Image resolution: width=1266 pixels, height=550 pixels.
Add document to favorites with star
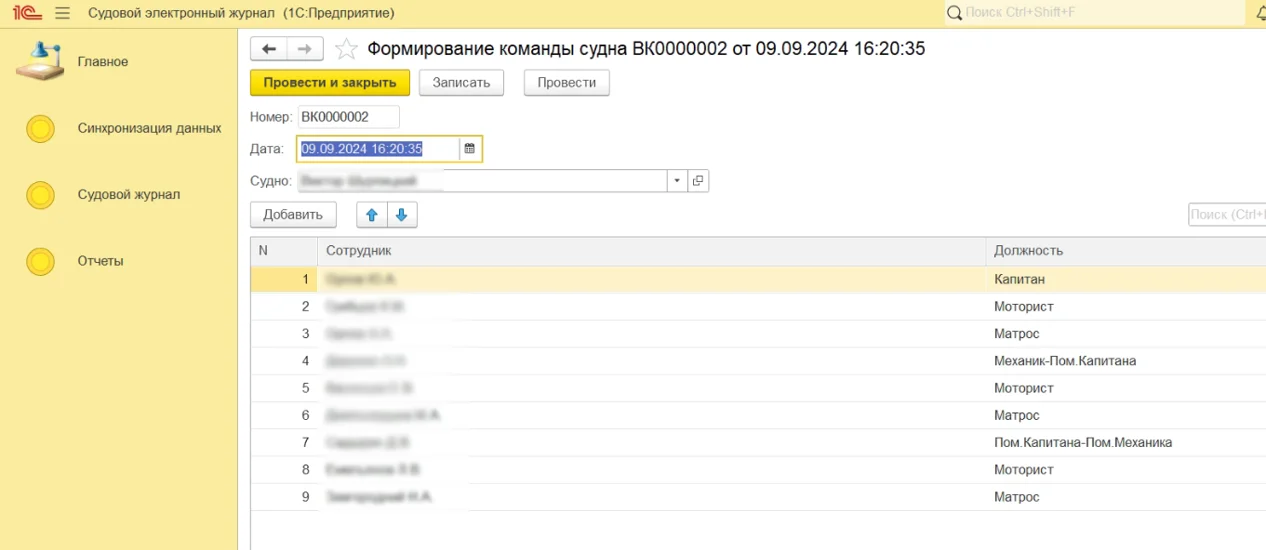[x=346, y=49]
